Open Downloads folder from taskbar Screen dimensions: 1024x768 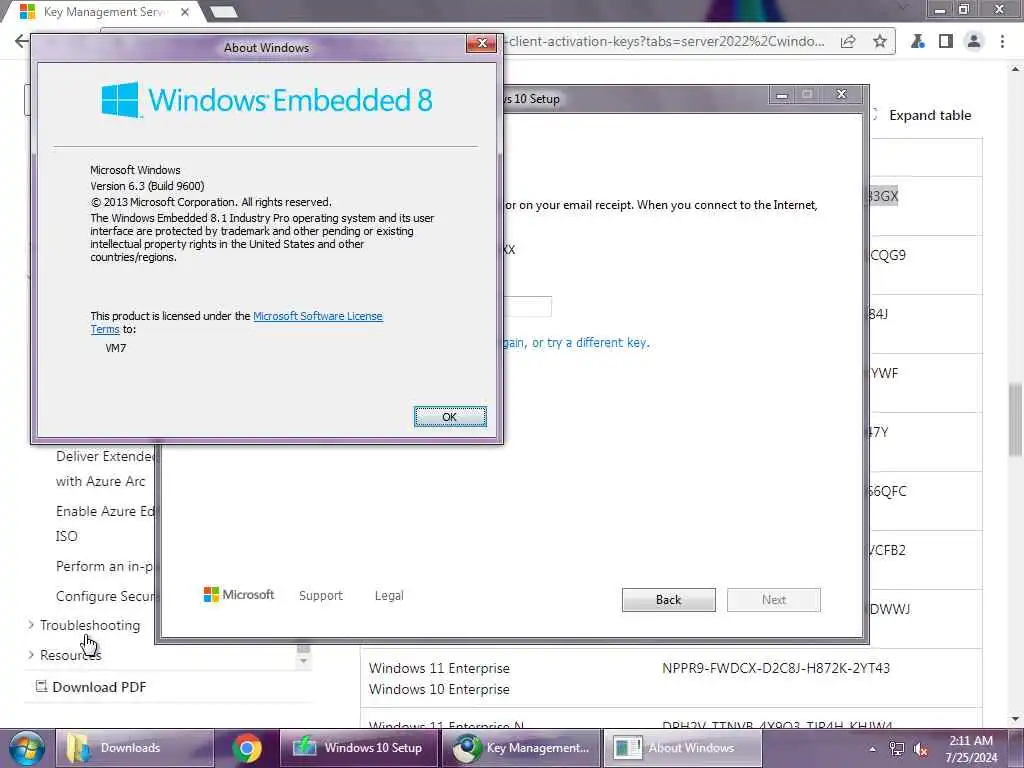tap(135, 748)
